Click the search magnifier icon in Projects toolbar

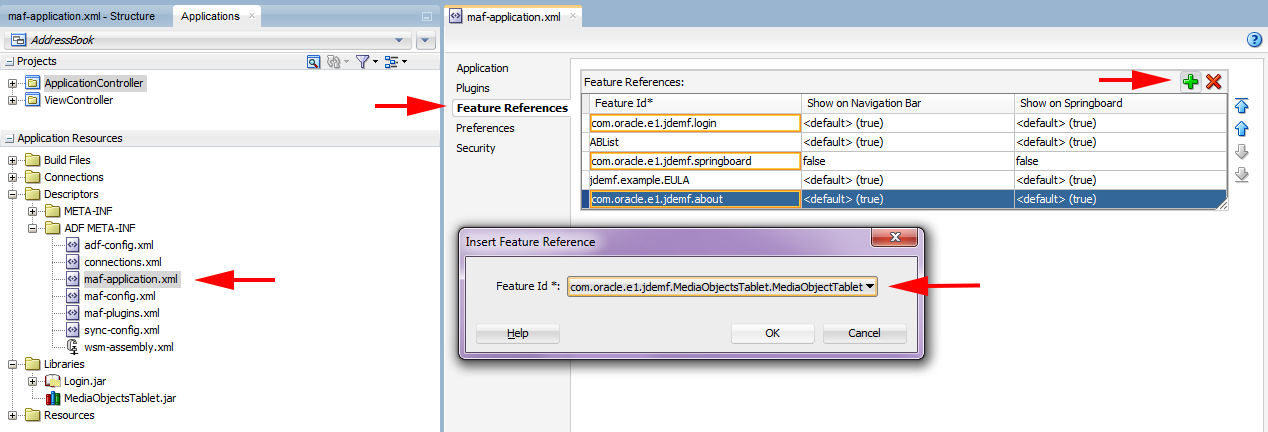313,62
